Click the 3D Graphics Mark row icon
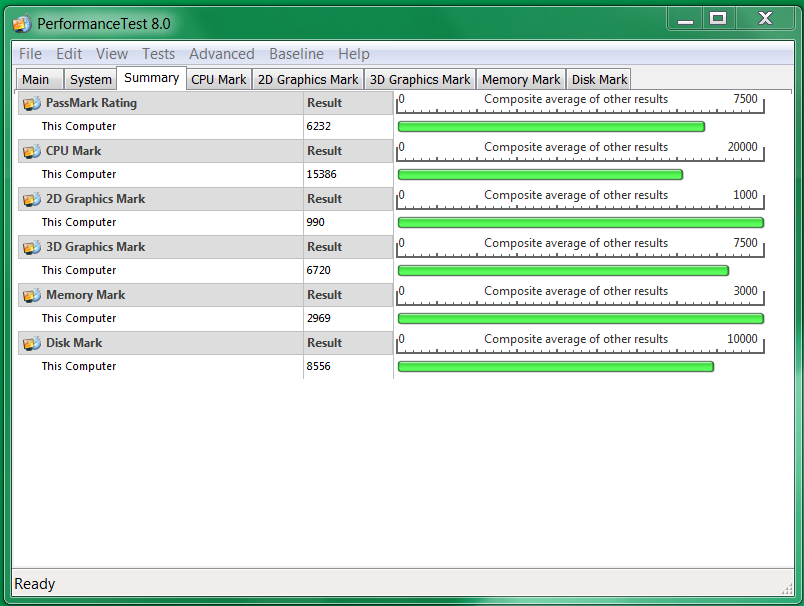The height and width of the screenshot is (606, 804). [x=32, y=248]
